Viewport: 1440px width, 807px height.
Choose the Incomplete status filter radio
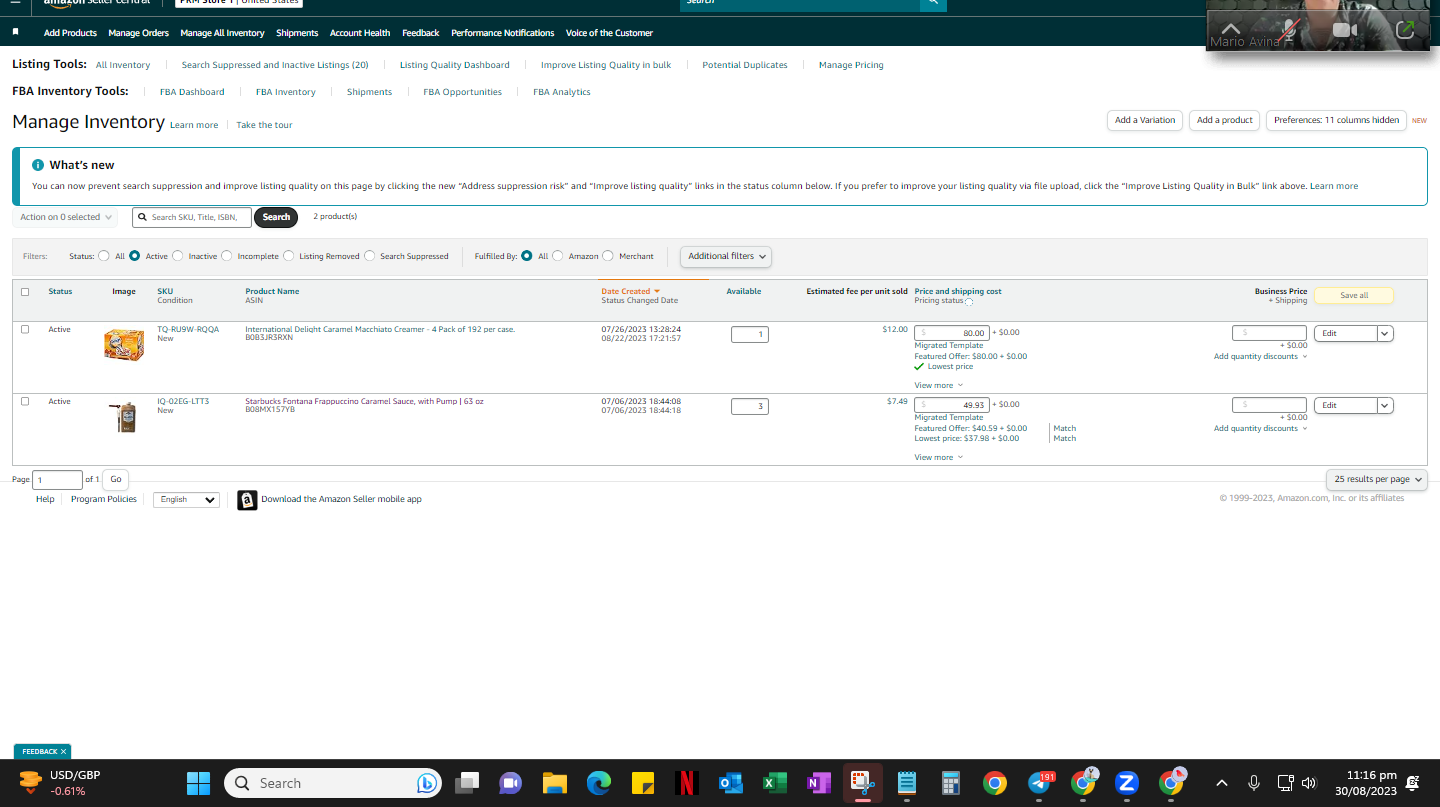coord(227,256)
